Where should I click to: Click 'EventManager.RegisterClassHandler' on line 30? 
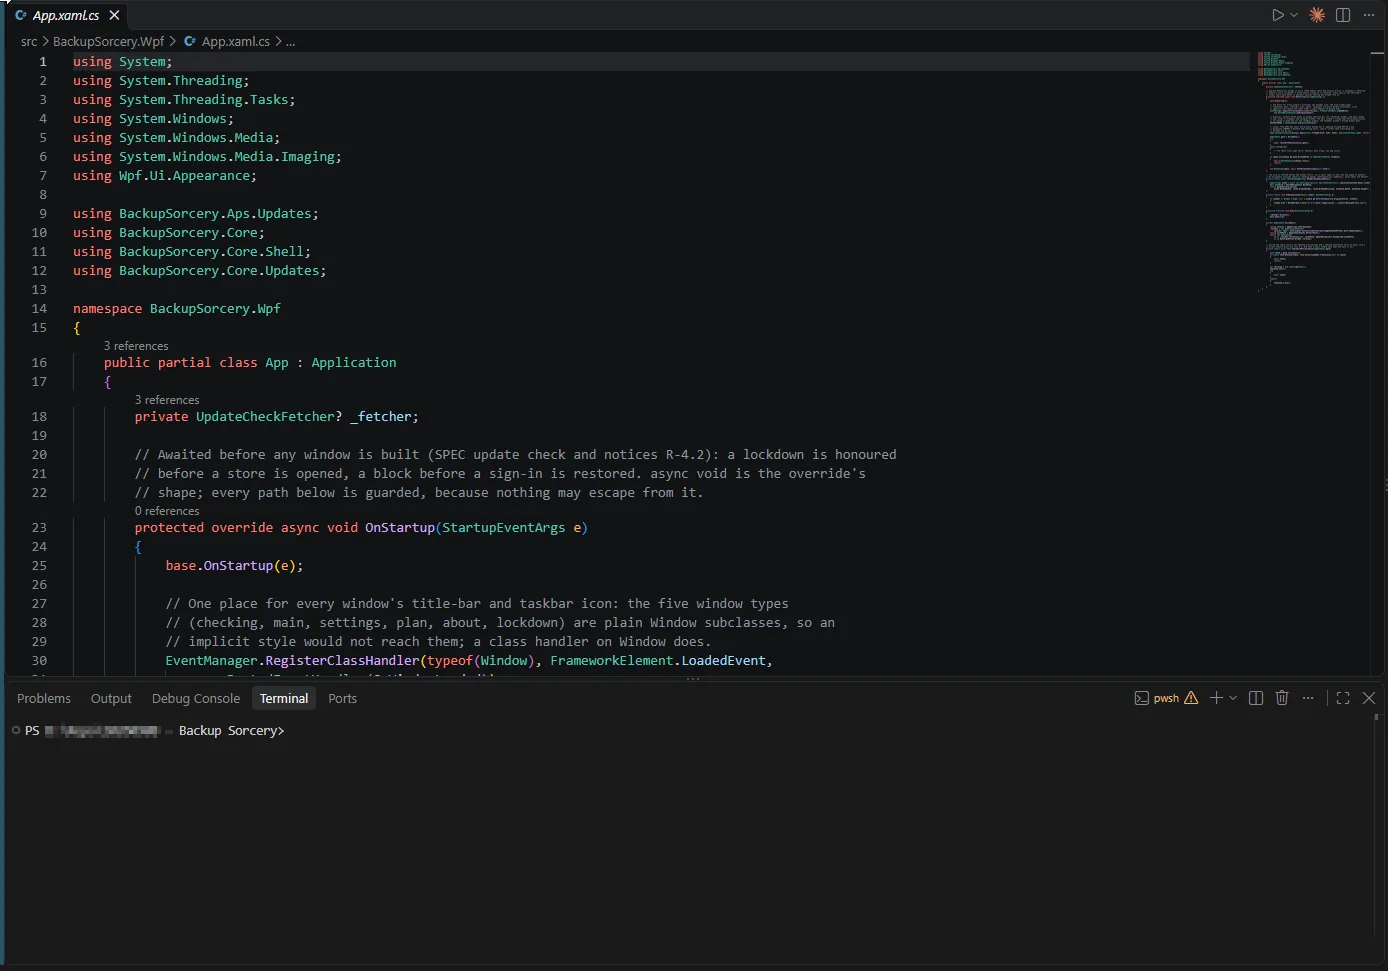tap(292, 661)
